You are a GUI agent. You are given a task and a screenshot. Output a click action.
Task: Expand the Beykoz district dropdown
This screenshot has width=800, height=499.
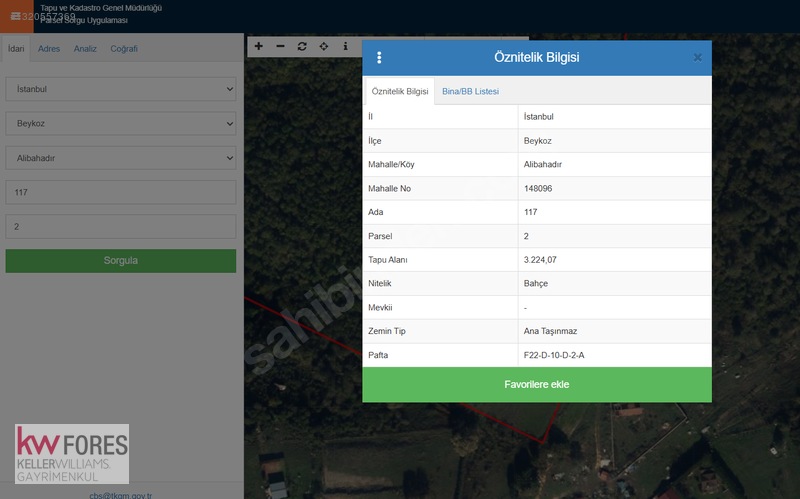121,123
